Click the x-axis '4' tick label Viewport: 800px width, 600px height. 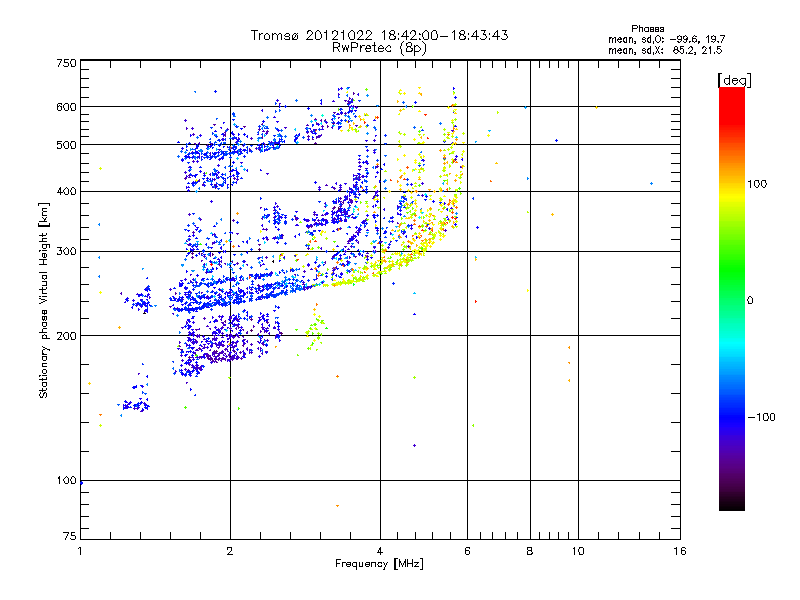coord(380,551)
